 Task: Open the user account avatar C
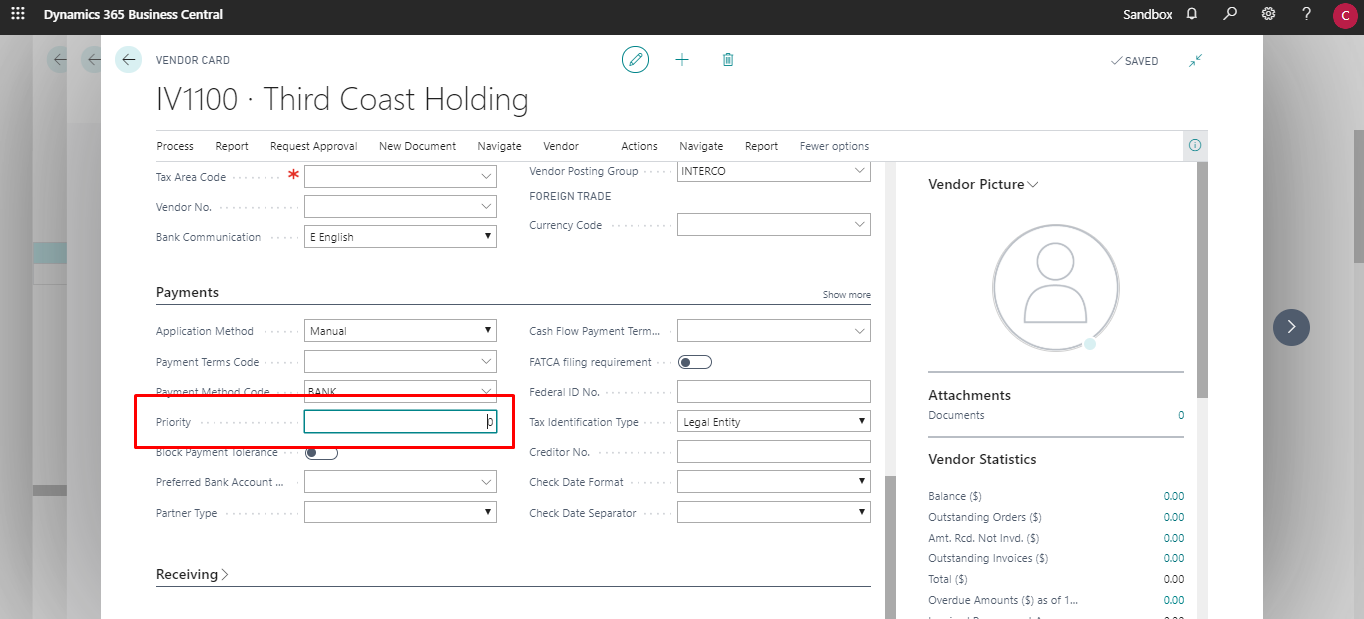[1344, 15]
